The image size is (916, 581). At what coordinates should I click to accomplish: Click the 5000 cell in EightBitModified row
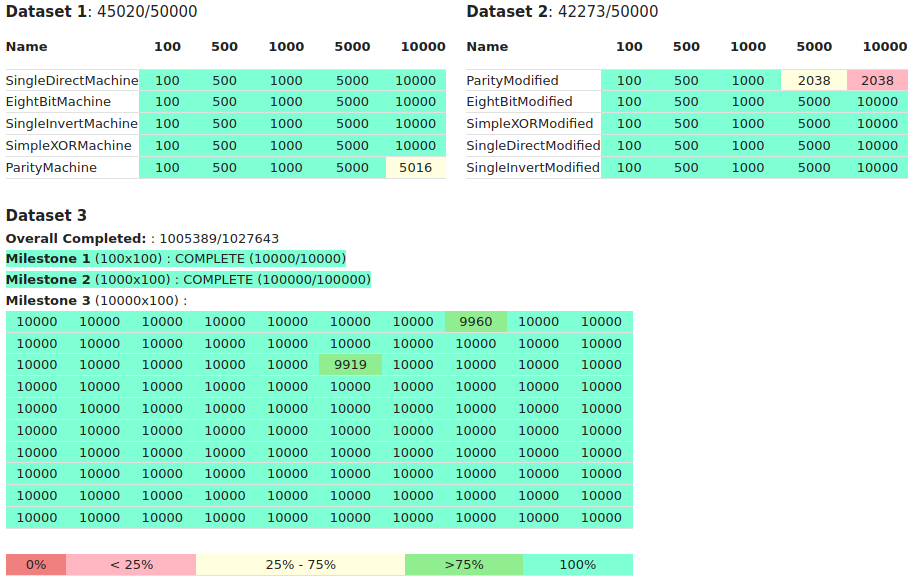click(814, 102)
